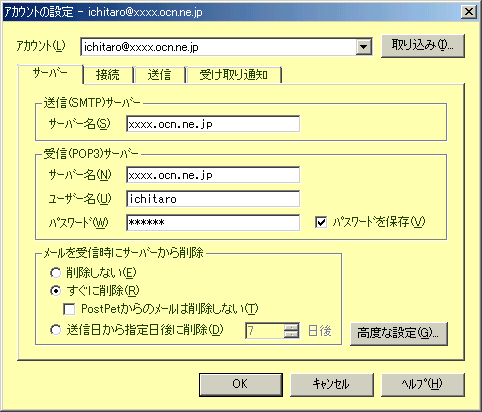
Task: Click the パスワード input field
Action: point(213,223)
